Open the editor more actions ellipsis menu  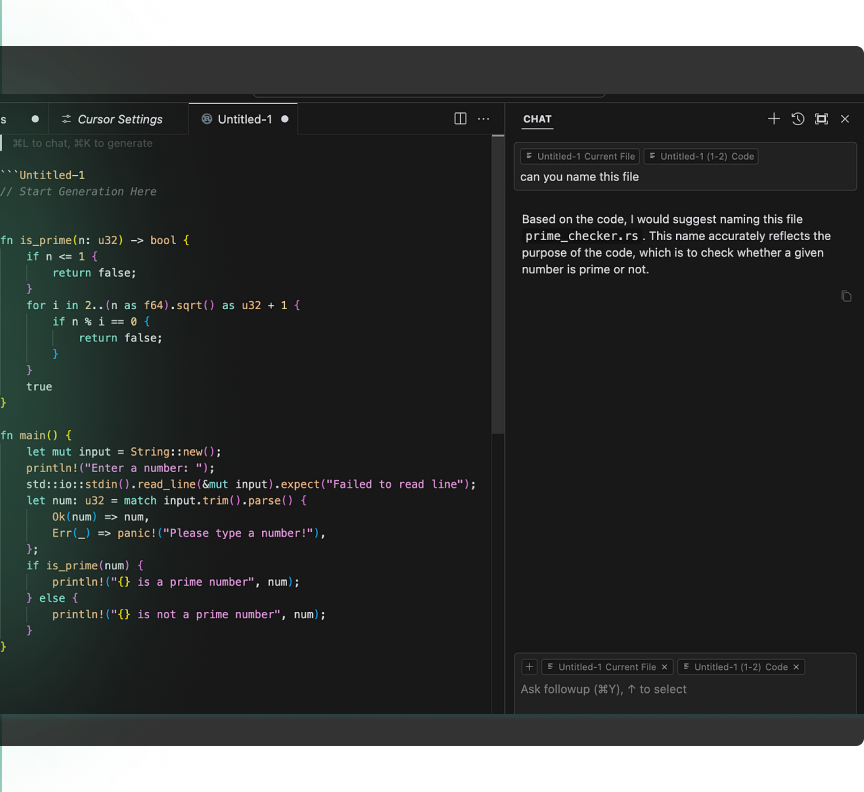pyautogui.click(x=483, y=119)
